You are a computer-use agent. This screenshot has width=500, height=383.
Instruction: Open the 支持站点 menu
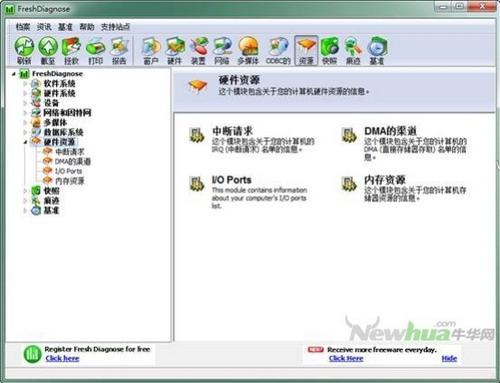[x=115, y=27]
